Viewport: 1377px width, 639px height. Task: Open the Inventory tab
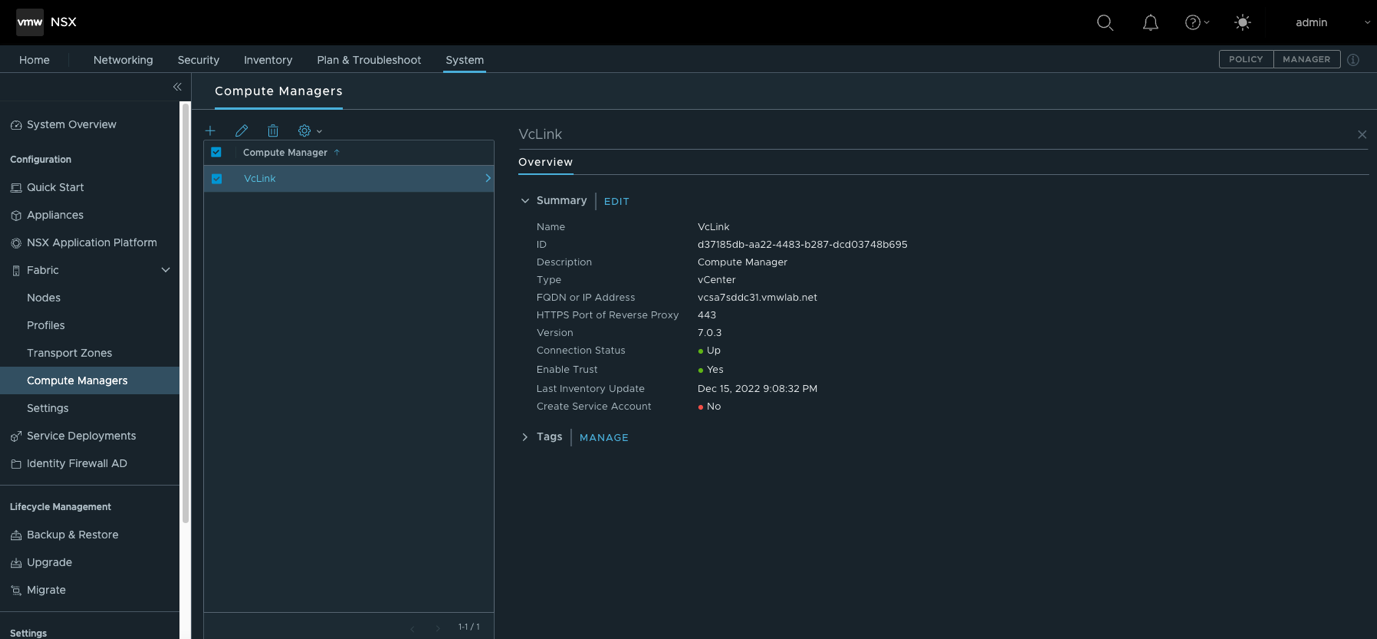click(268, 60)
